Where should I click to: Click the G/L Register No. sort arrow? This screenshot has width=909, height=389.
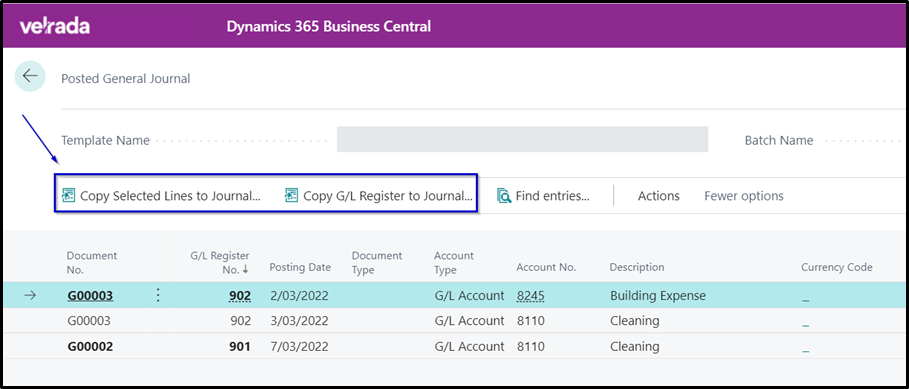246,270
